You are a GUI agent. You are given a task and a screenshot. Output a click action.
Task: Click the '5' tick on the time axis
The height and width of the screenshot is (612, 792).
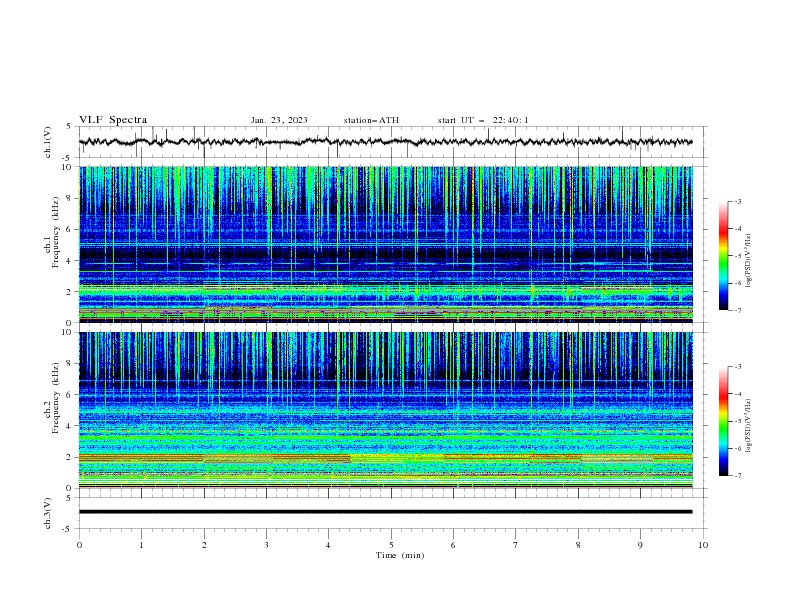391,545
